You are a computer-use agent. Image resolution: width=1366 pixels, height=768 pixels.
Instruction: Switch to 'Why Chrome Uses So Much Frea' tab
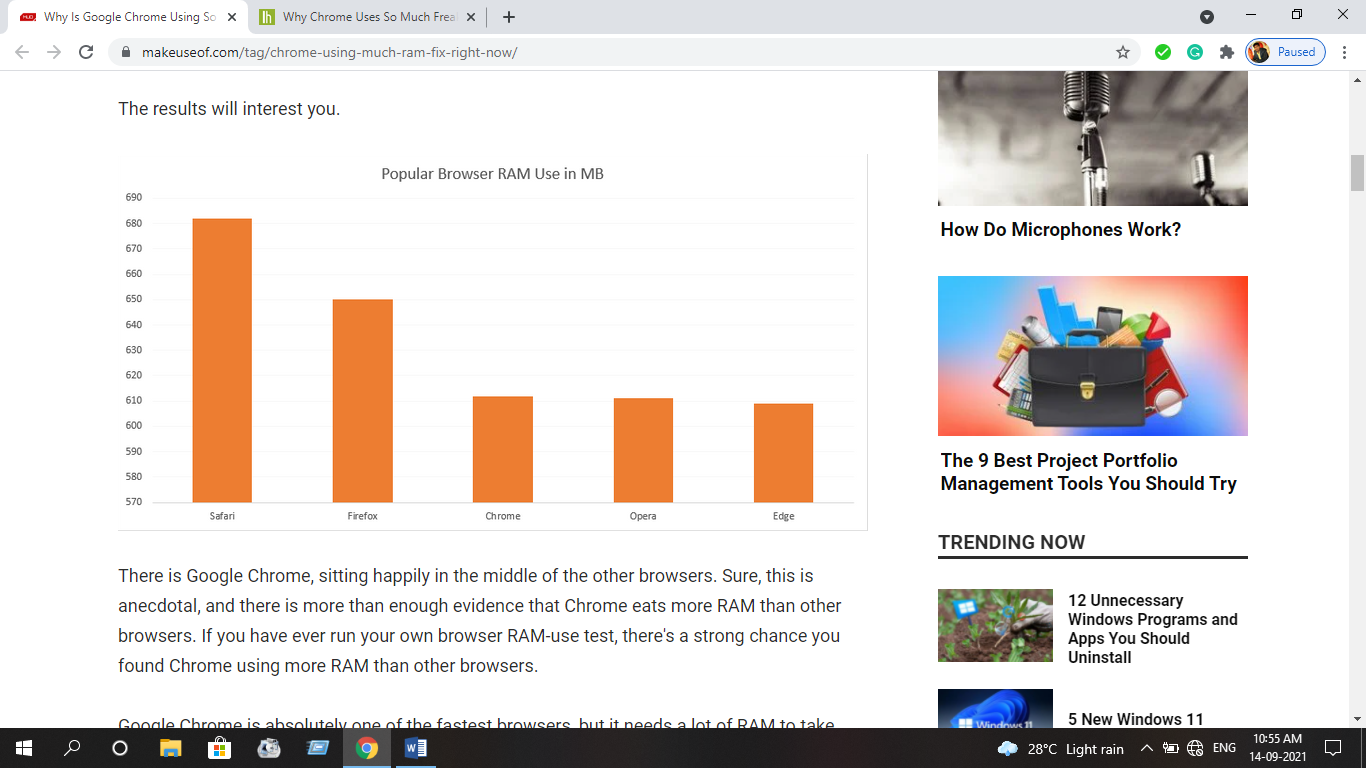tap(368, 17)
